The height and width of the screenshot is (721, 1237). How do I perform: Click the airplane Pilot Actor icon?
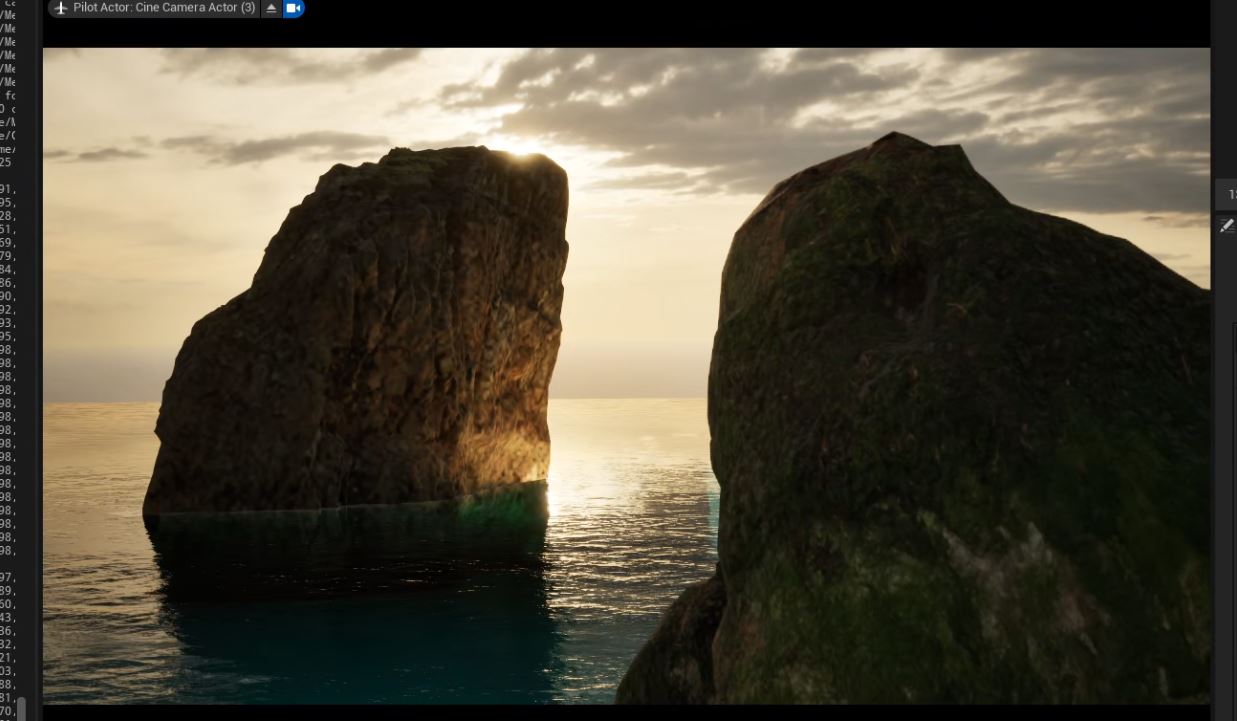click(x=60, y=8)
